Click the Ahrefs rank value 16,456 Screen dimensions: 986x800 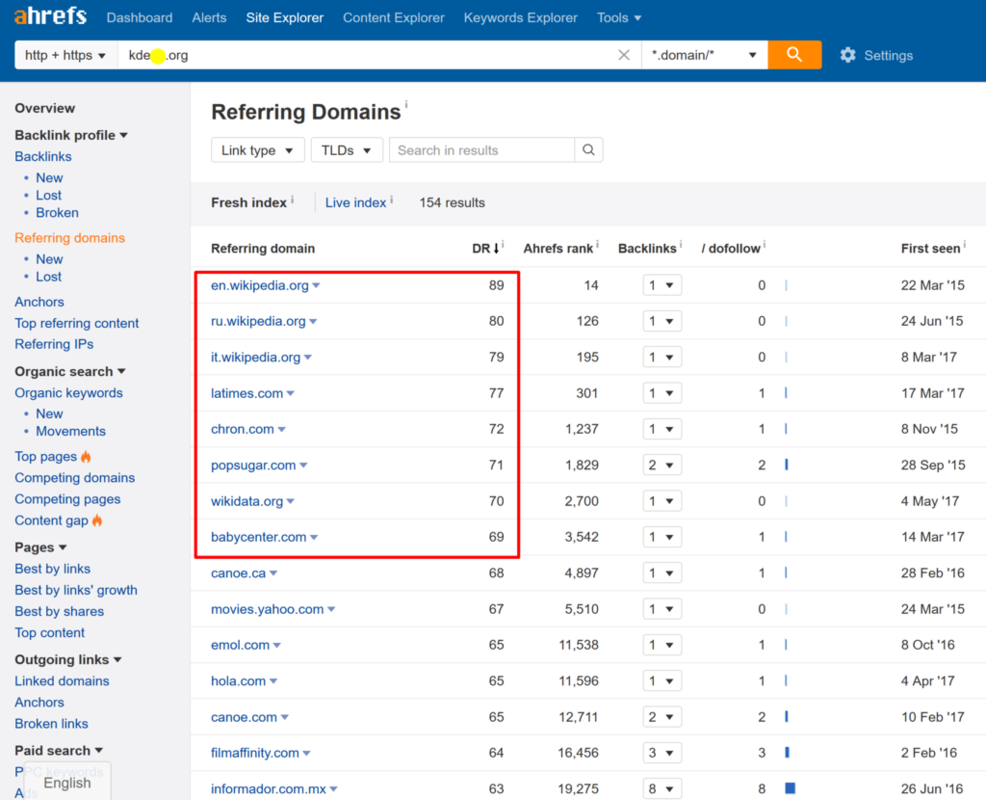[577, 753]
